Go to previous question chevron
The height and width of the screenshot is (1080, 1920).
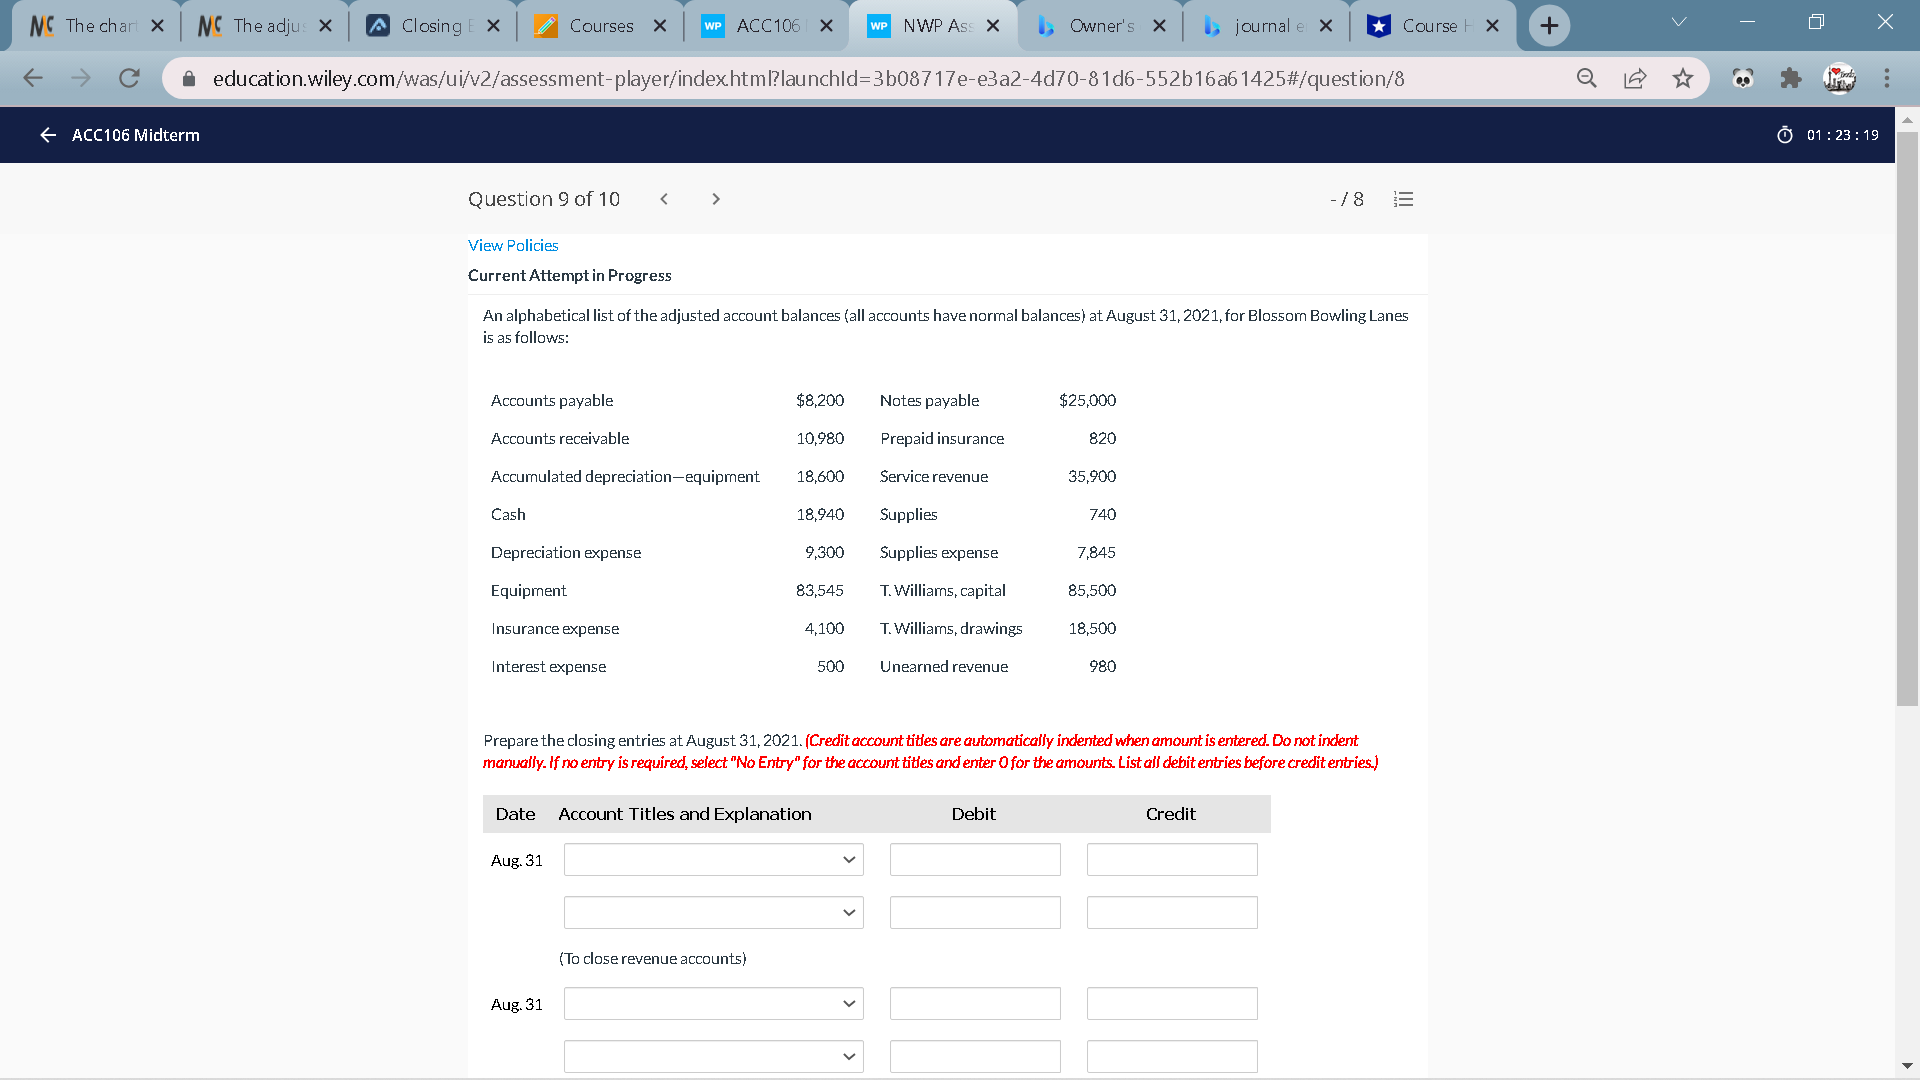pyautogui.click(x=664, y=199)
